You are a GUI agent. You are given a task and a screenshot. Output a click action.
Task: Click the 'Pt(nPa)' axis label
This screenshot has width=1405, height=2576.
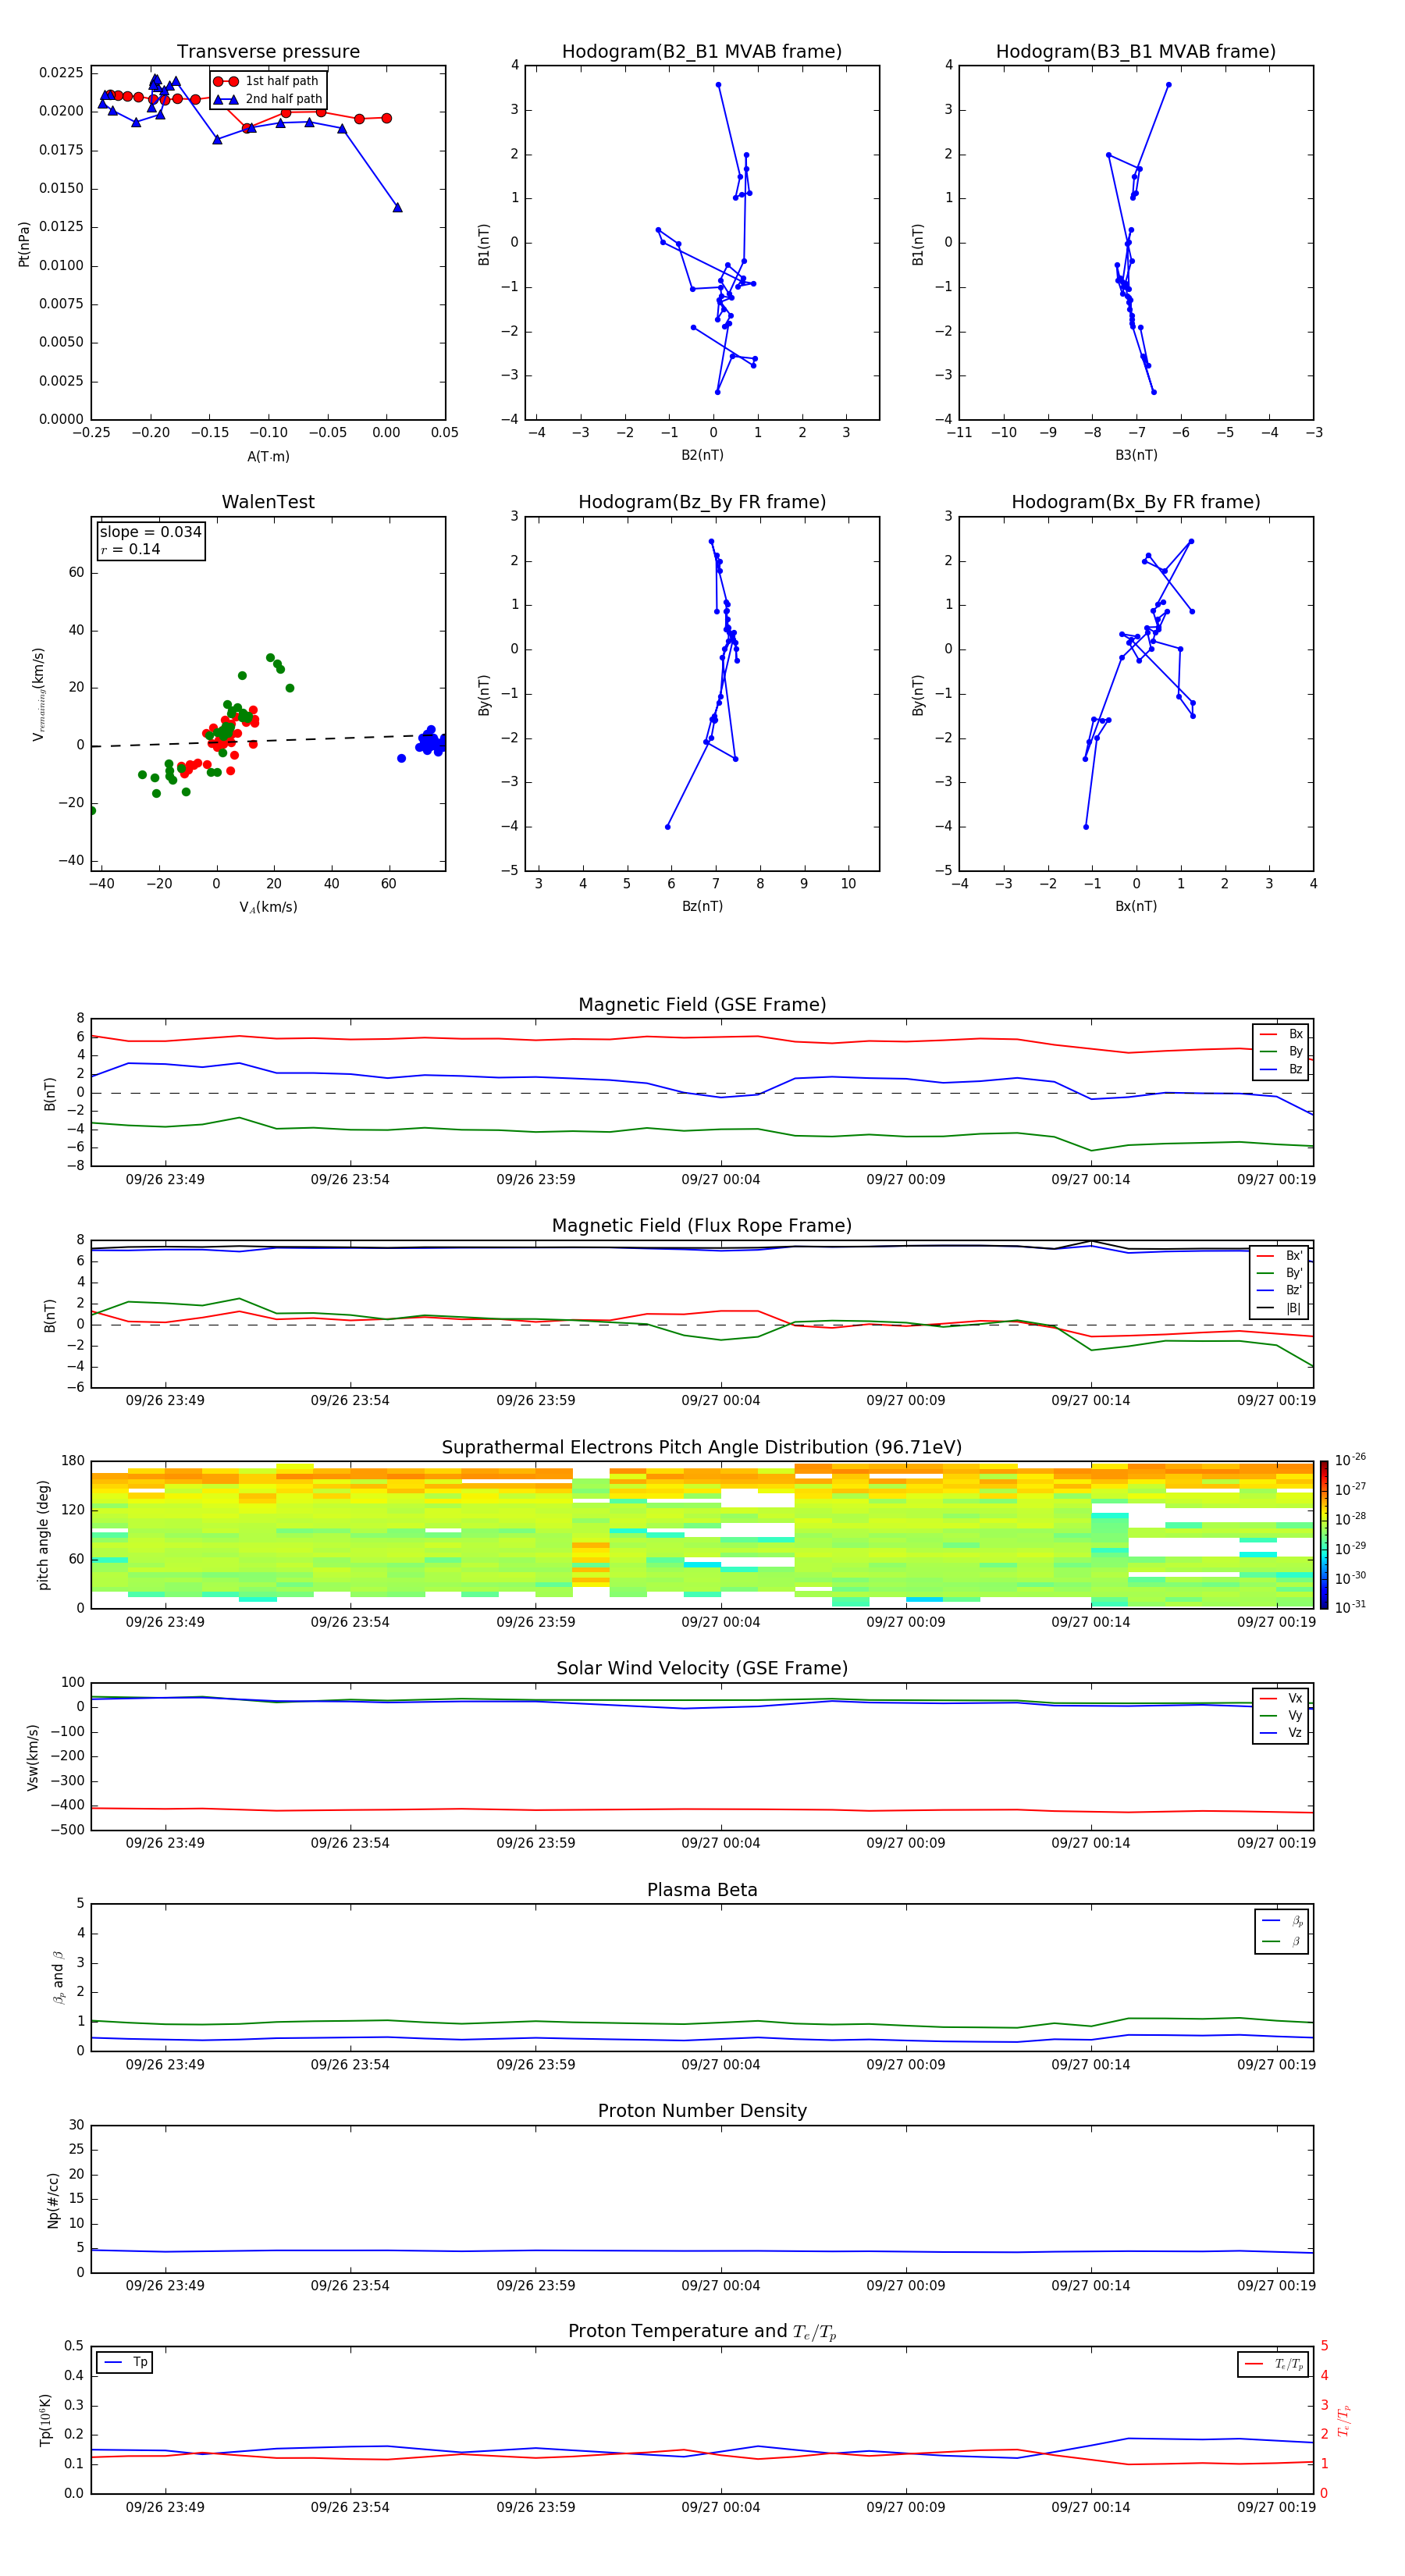coord(24,243)
